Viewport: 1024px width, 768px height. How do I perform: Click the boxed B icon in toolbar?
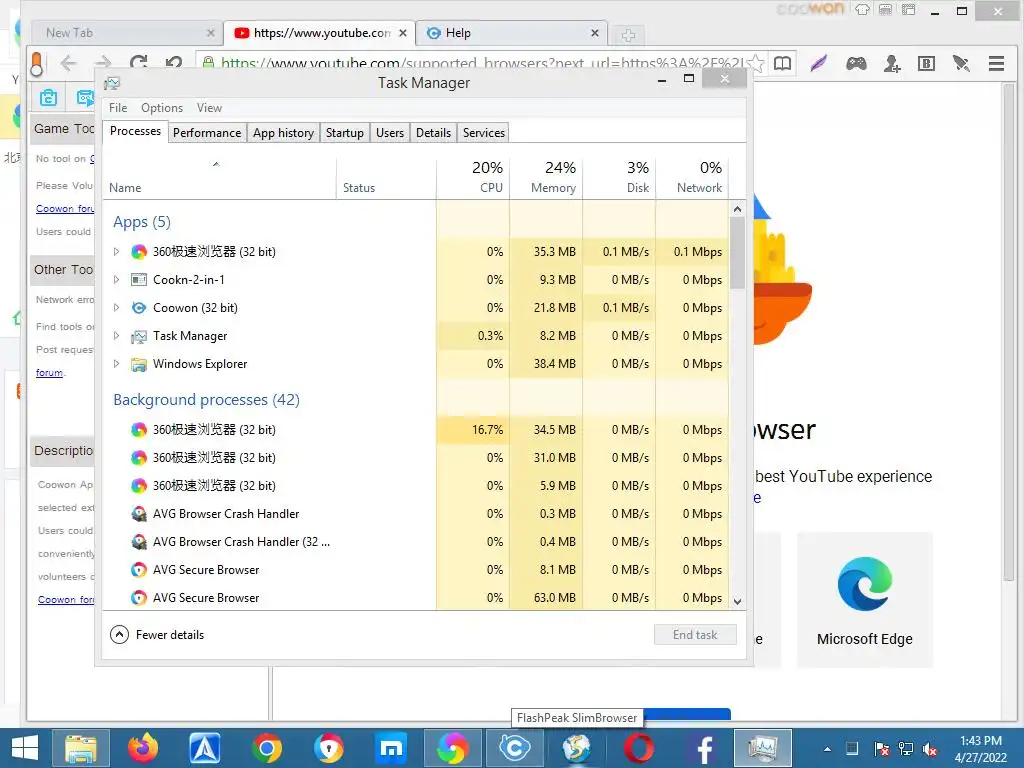tap(926, 63)
